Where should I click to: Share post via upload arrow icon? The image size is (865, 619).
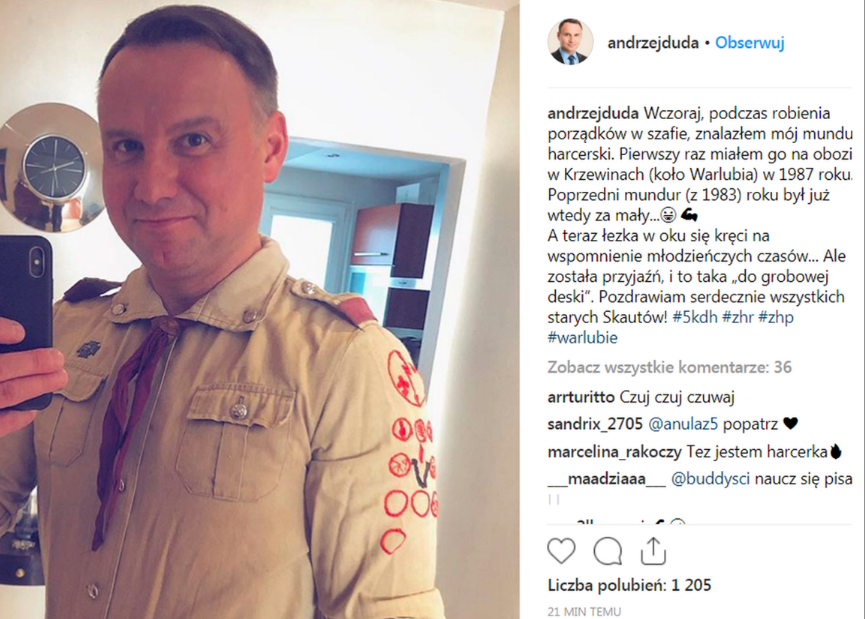pos(653,551)
